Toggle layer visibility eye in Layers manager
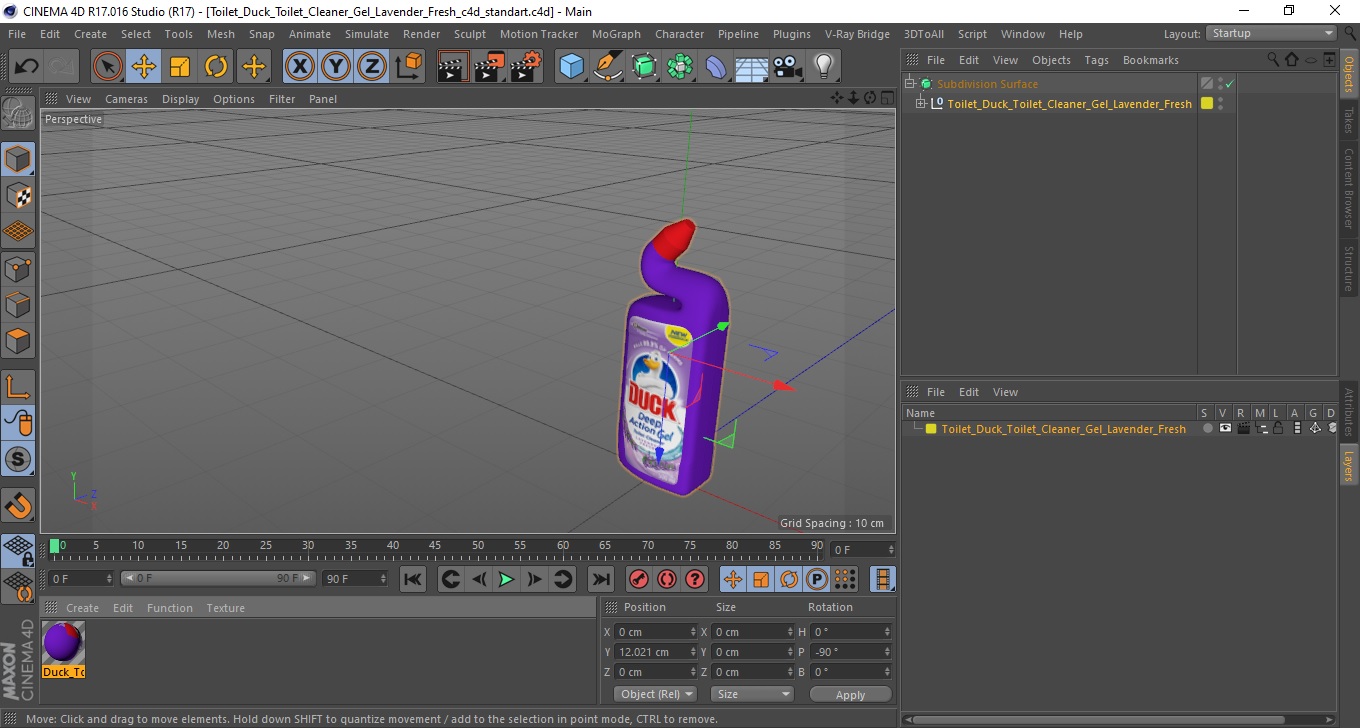 tap(1224, 428)
